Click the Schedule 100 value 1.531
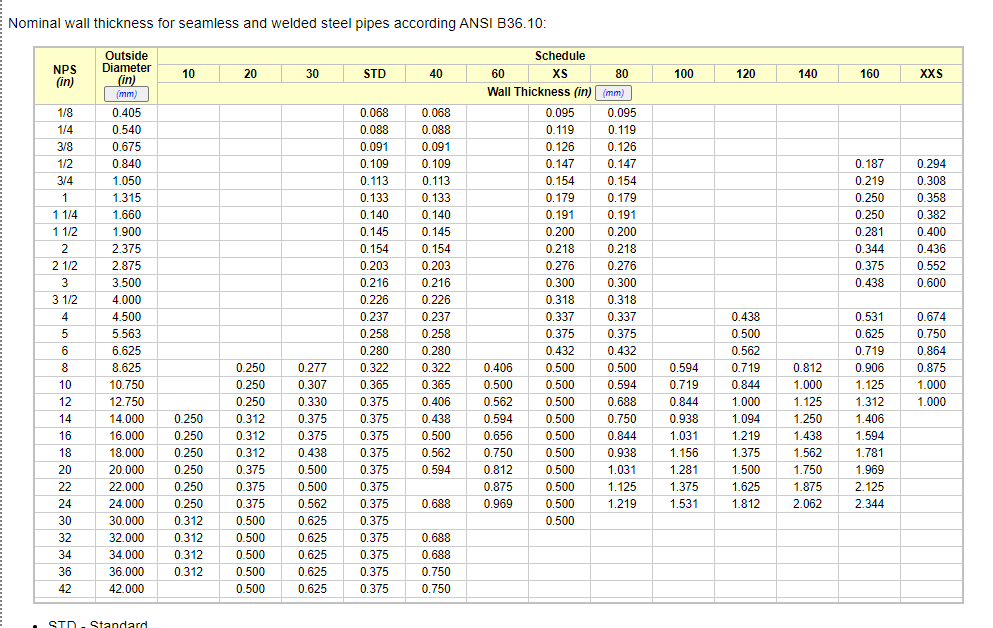Viewport: 993px width, 628px height. click(684, 504)
